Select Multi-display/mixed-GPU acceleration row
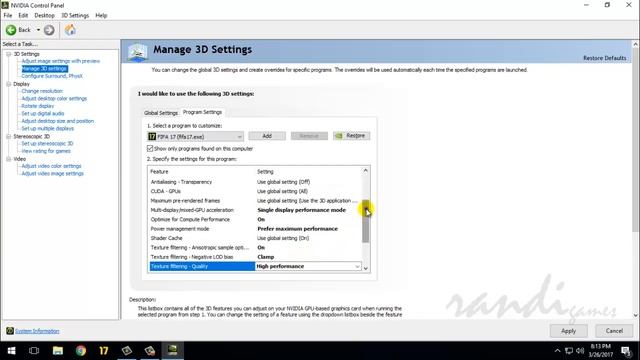Screen dimensions: 640x360 coord(255,210)
